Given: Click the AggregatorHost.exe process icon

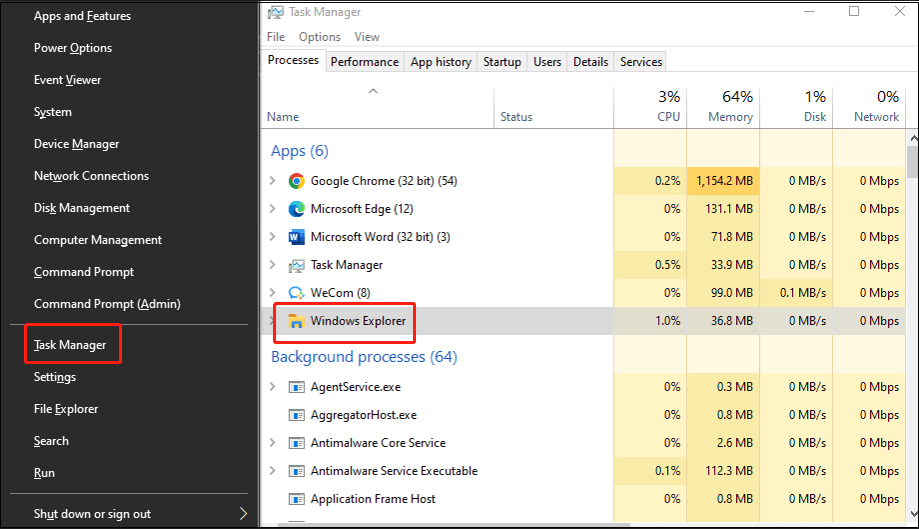Looking at the screenshot, I should [297, 415].
